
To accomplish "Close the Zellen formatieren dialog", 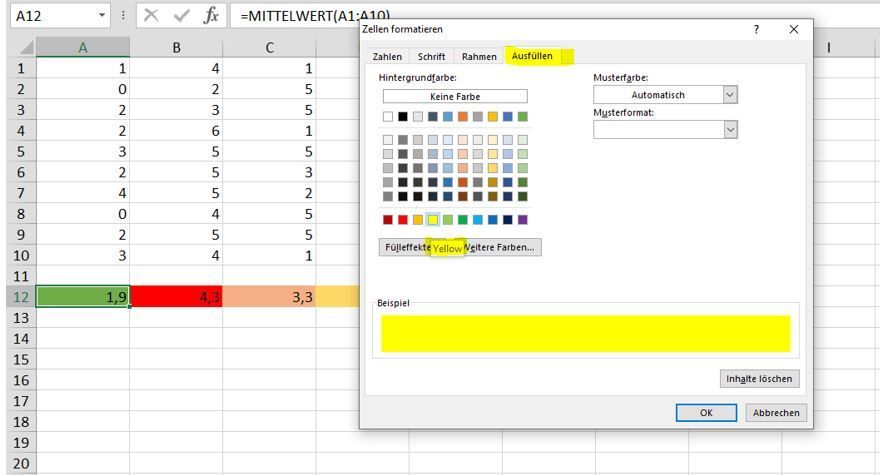I will (x=794, y=29).
